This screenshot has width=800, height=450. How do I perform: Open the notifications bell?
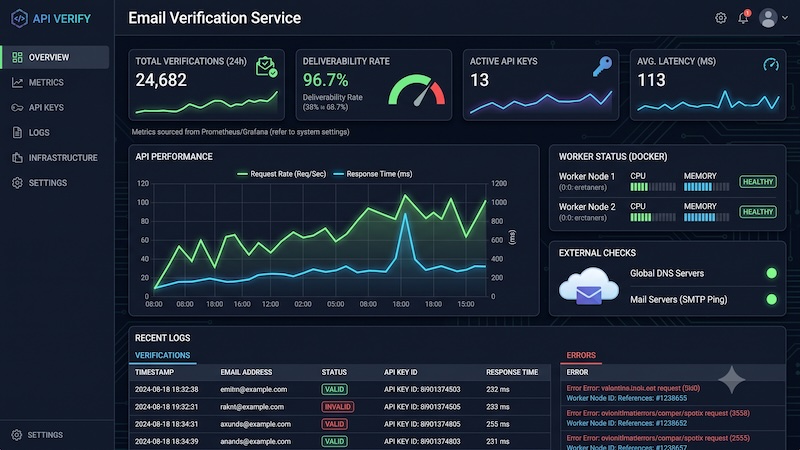coord(743,17)
